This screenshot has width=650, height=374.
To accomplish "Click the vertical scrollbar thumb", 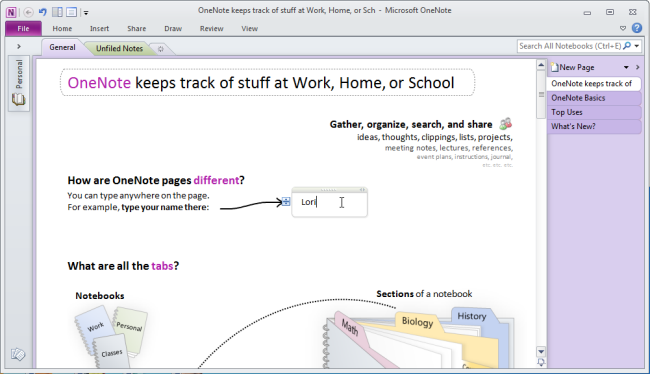I will tap(541, 95).
